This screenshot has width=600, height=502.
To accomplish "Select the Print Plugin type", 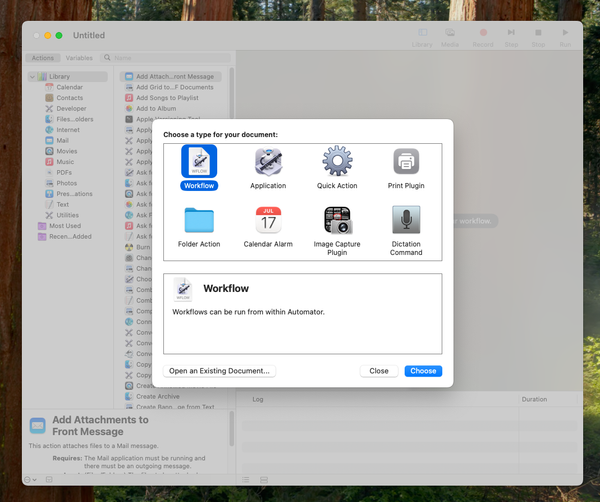I will click(406, 168).
